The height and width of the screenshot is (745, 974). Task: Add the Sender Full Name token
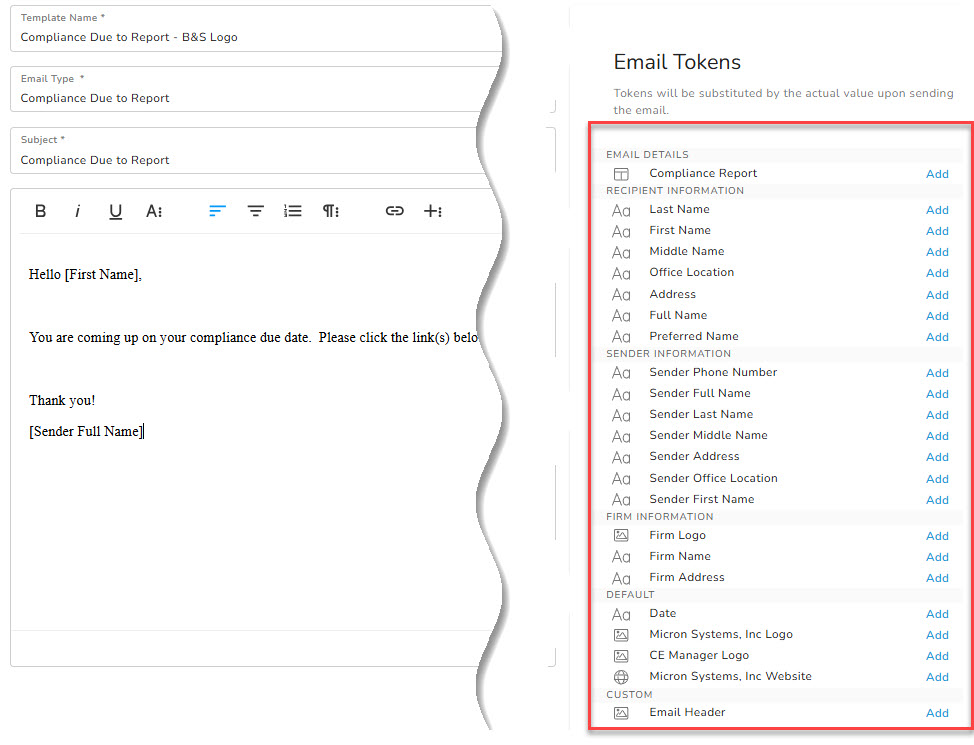click(937, 395)
